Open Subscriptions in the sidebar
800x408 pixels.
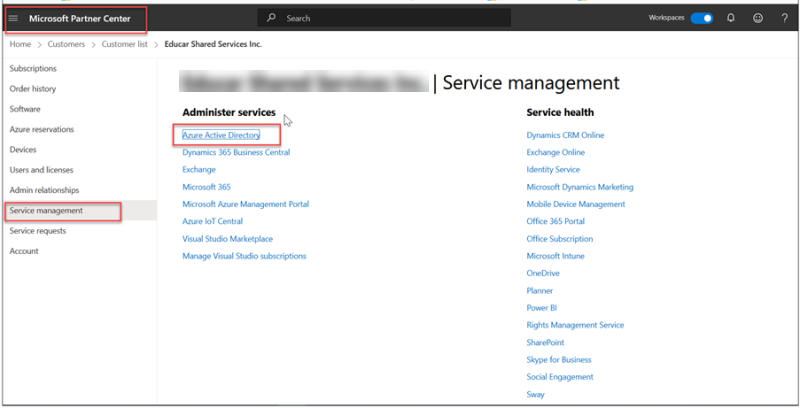[x=33, y=69]
